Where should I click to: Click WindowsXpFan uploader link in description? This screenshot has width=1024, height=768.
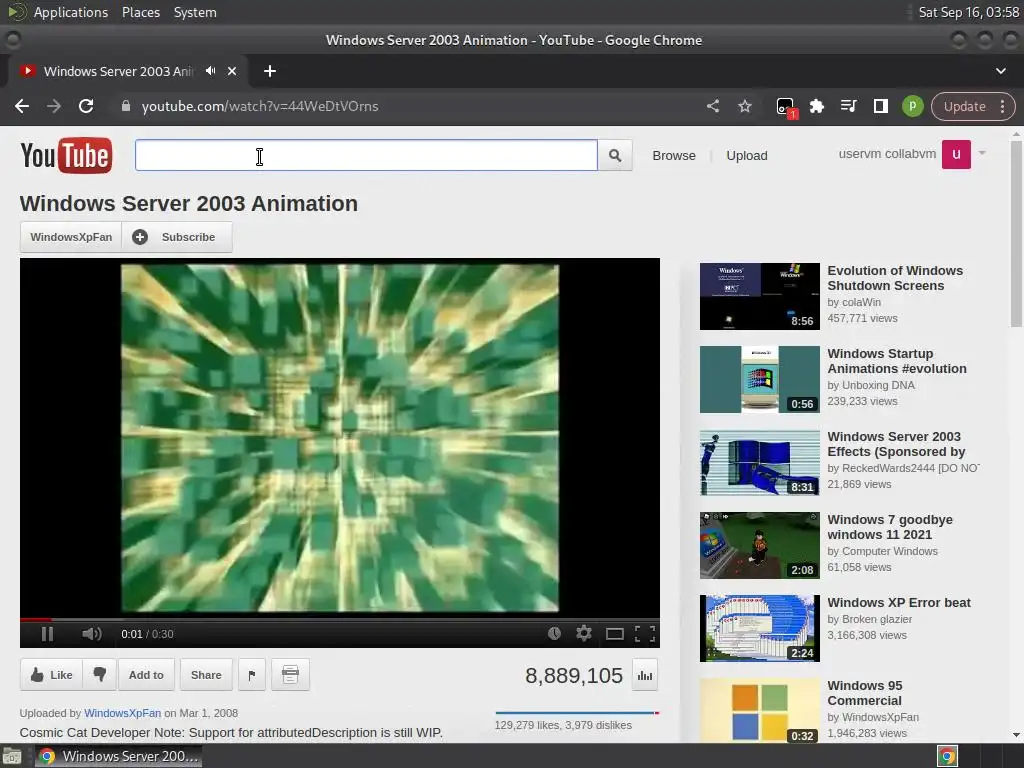122,713
